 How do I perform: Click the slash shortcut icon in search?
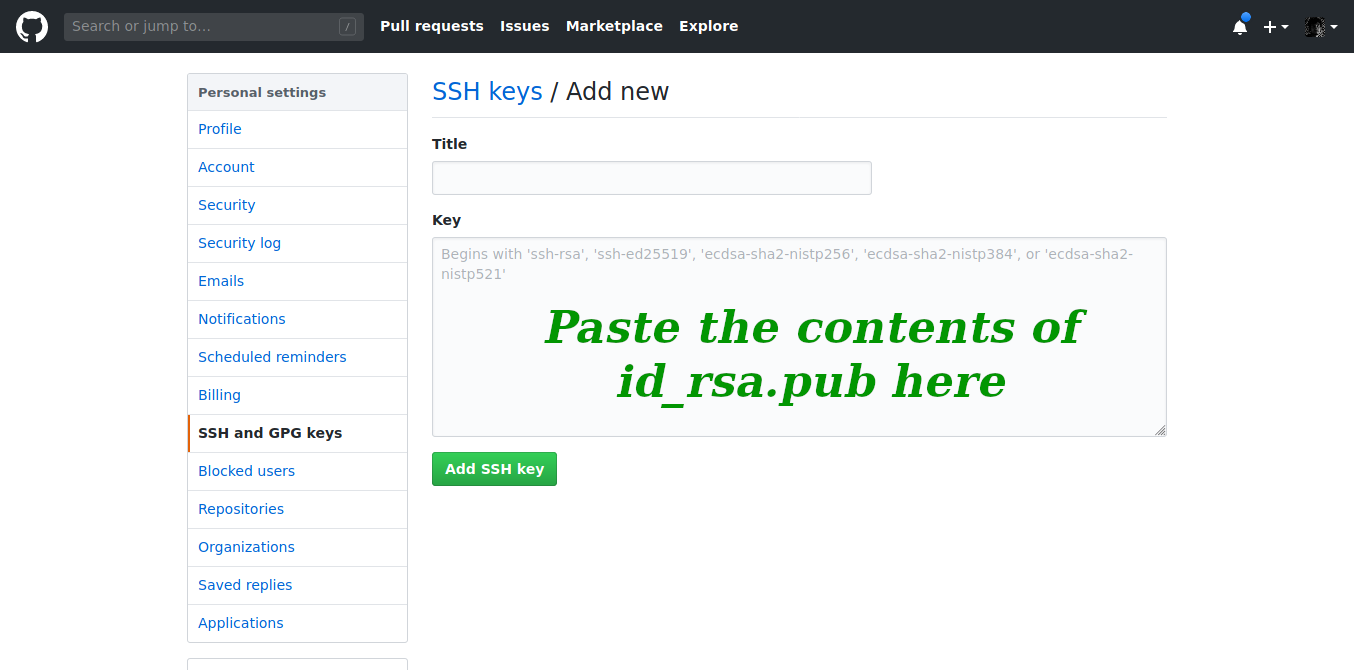(x=347, y=27)
